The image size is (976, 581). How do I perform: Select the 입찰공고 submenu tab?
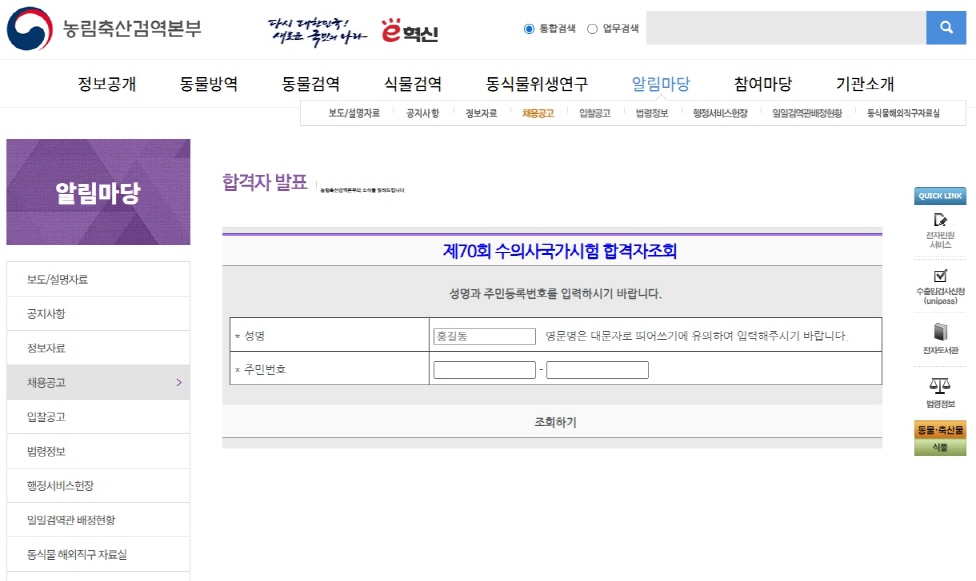(x=594, y=113)
